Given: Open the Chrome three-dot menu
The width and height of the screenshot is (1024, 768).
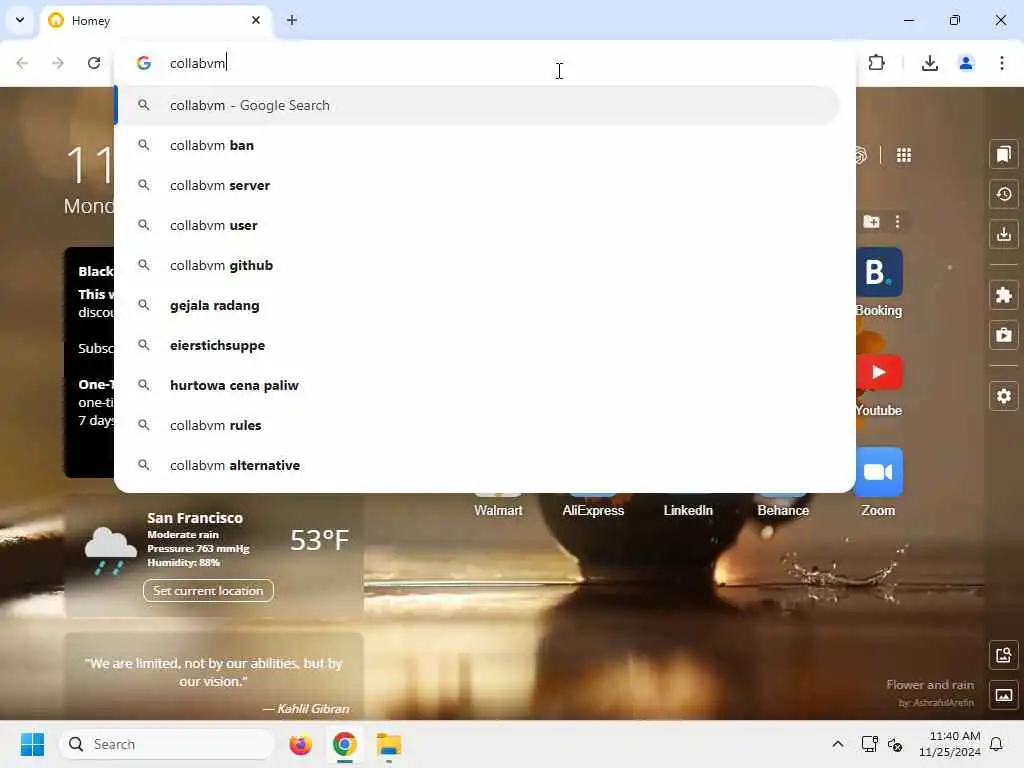Looking at the screenshot, I should pos(1002,63).
